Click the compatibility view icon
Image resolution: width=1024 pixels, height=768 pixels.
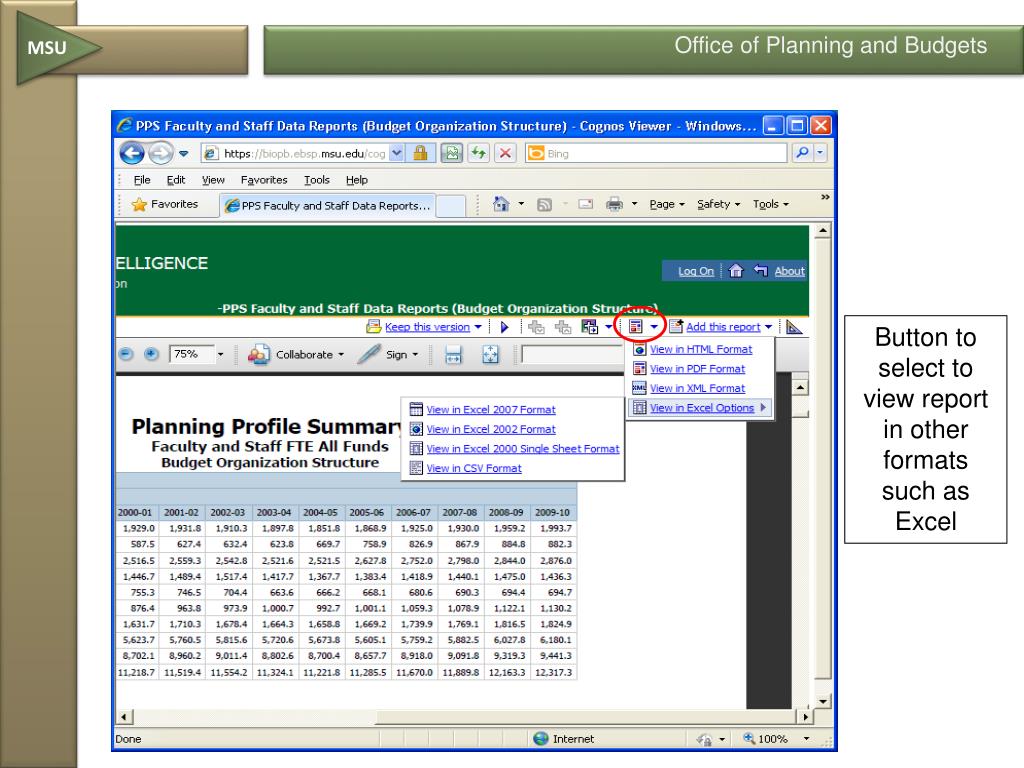coord(451,153)
